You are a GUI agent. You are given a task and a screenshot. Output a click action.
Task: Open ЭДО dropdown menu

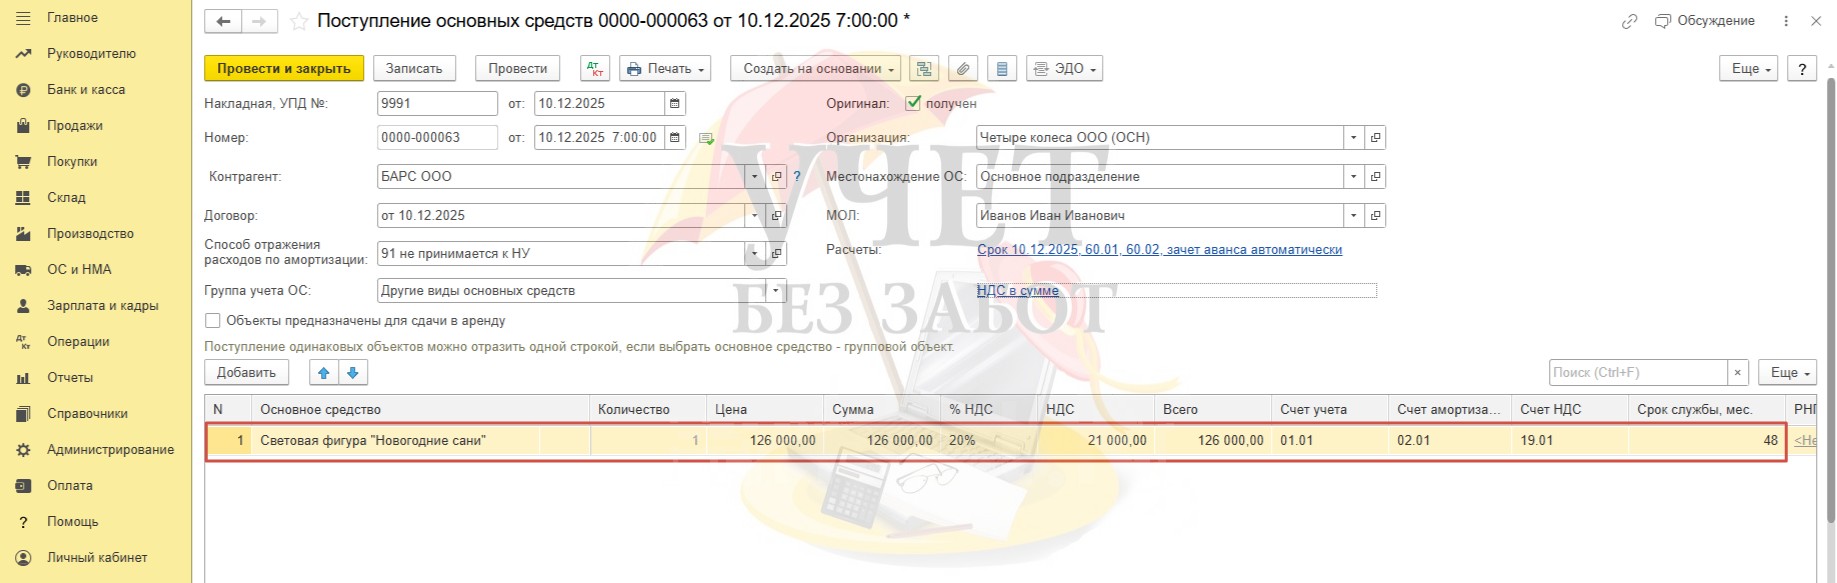1064,68
